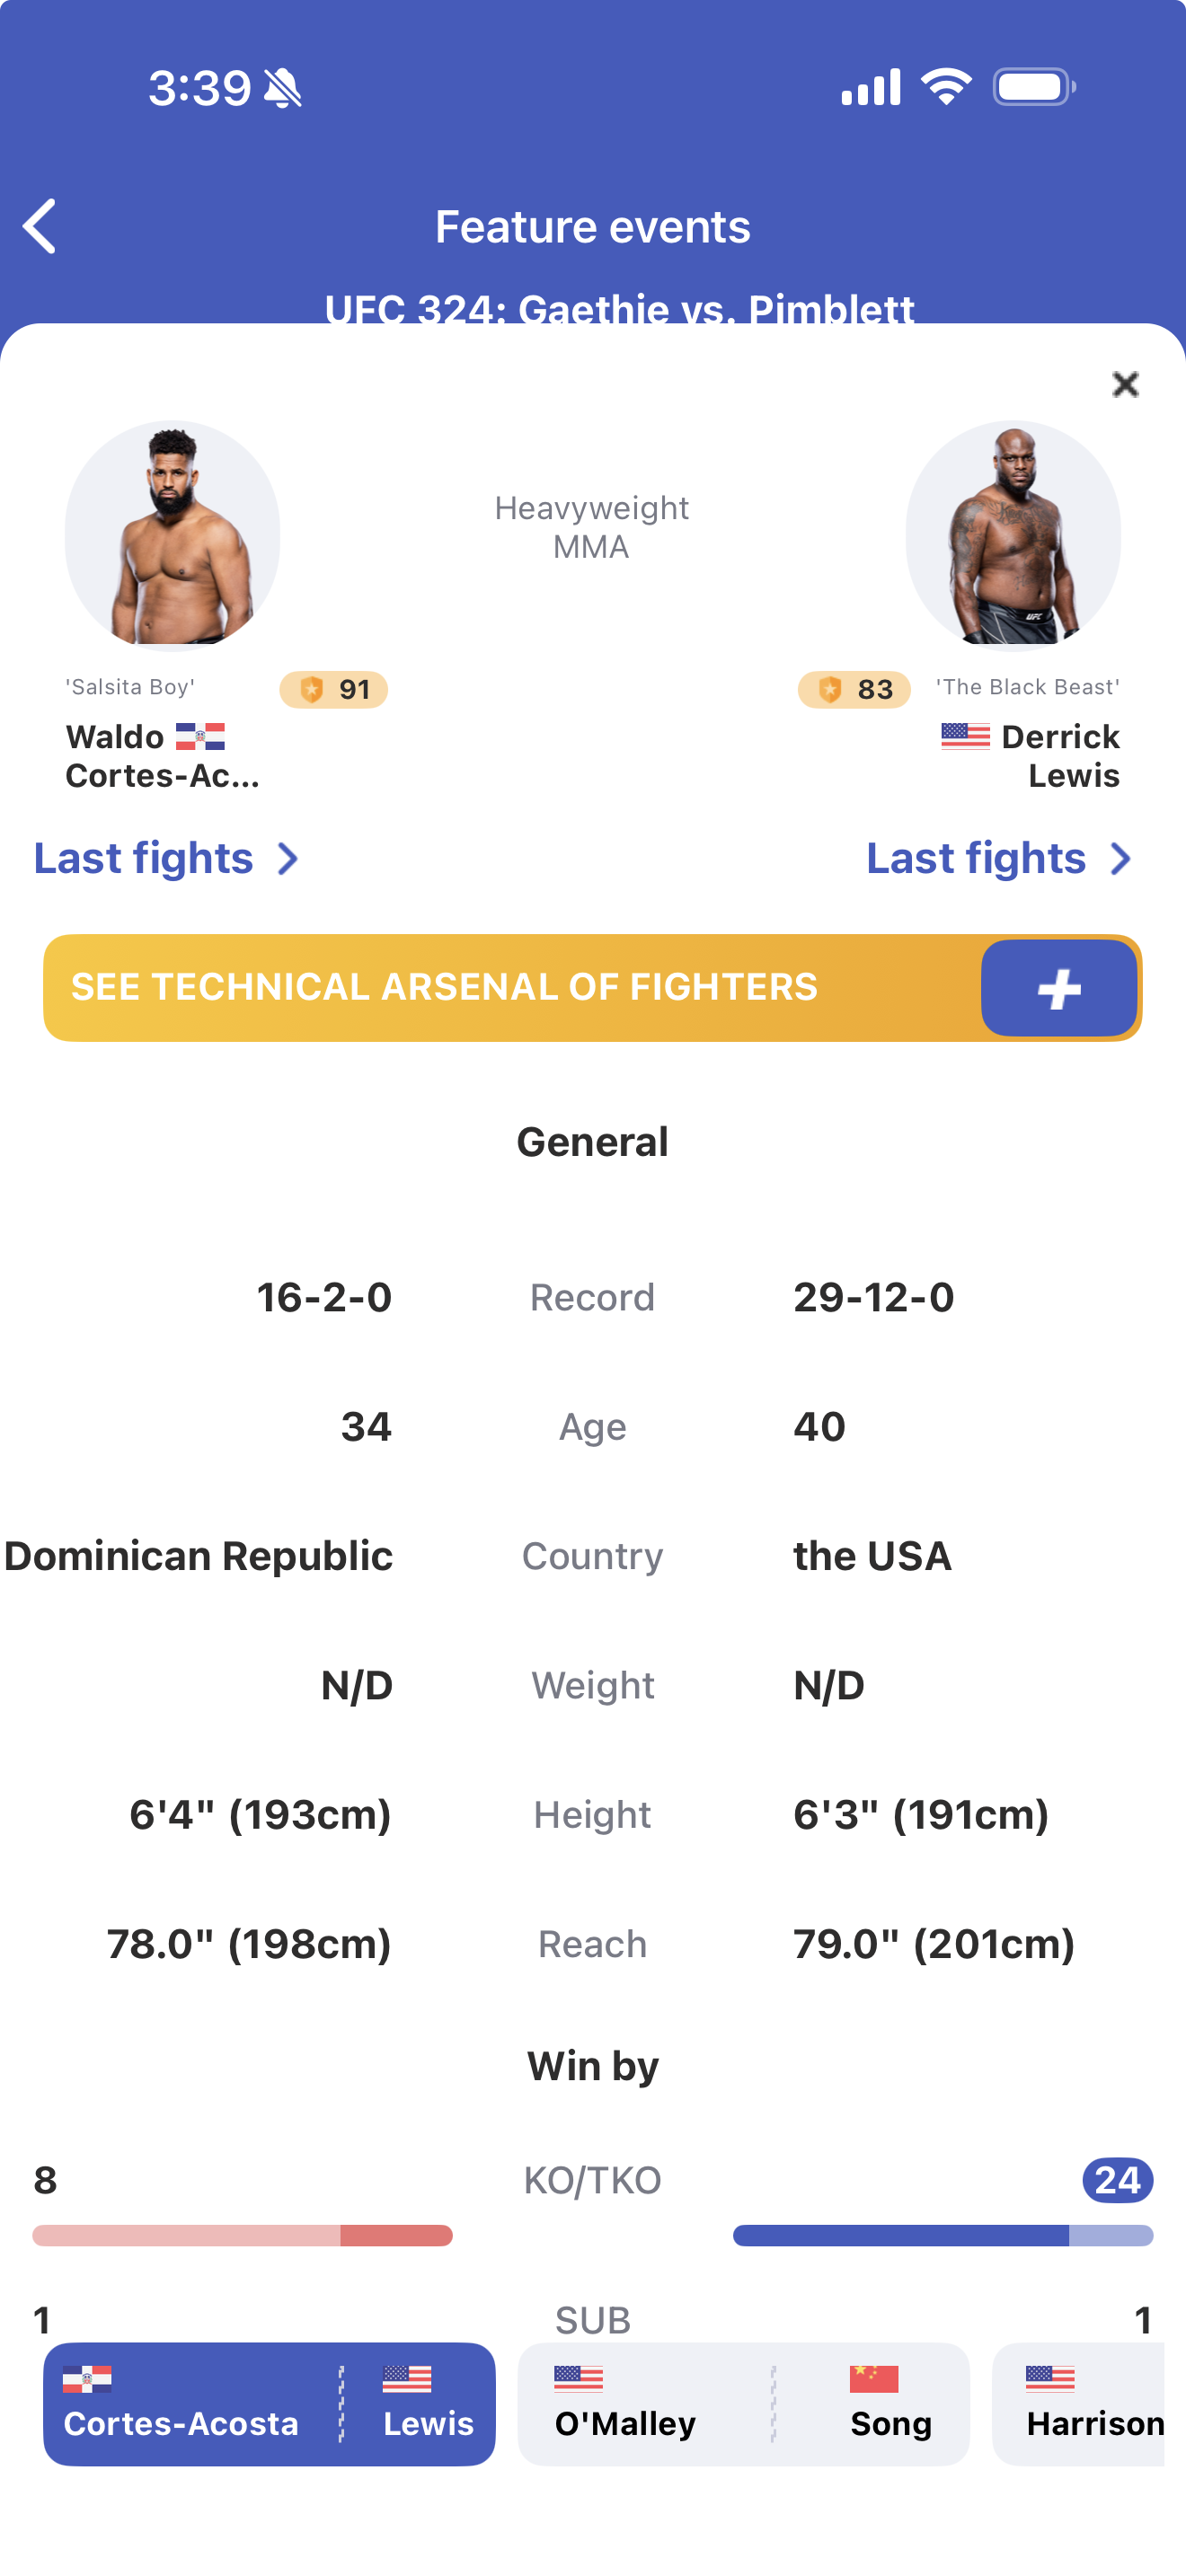Tap the Wi-Fi icon in the status bar

(944, 87)
